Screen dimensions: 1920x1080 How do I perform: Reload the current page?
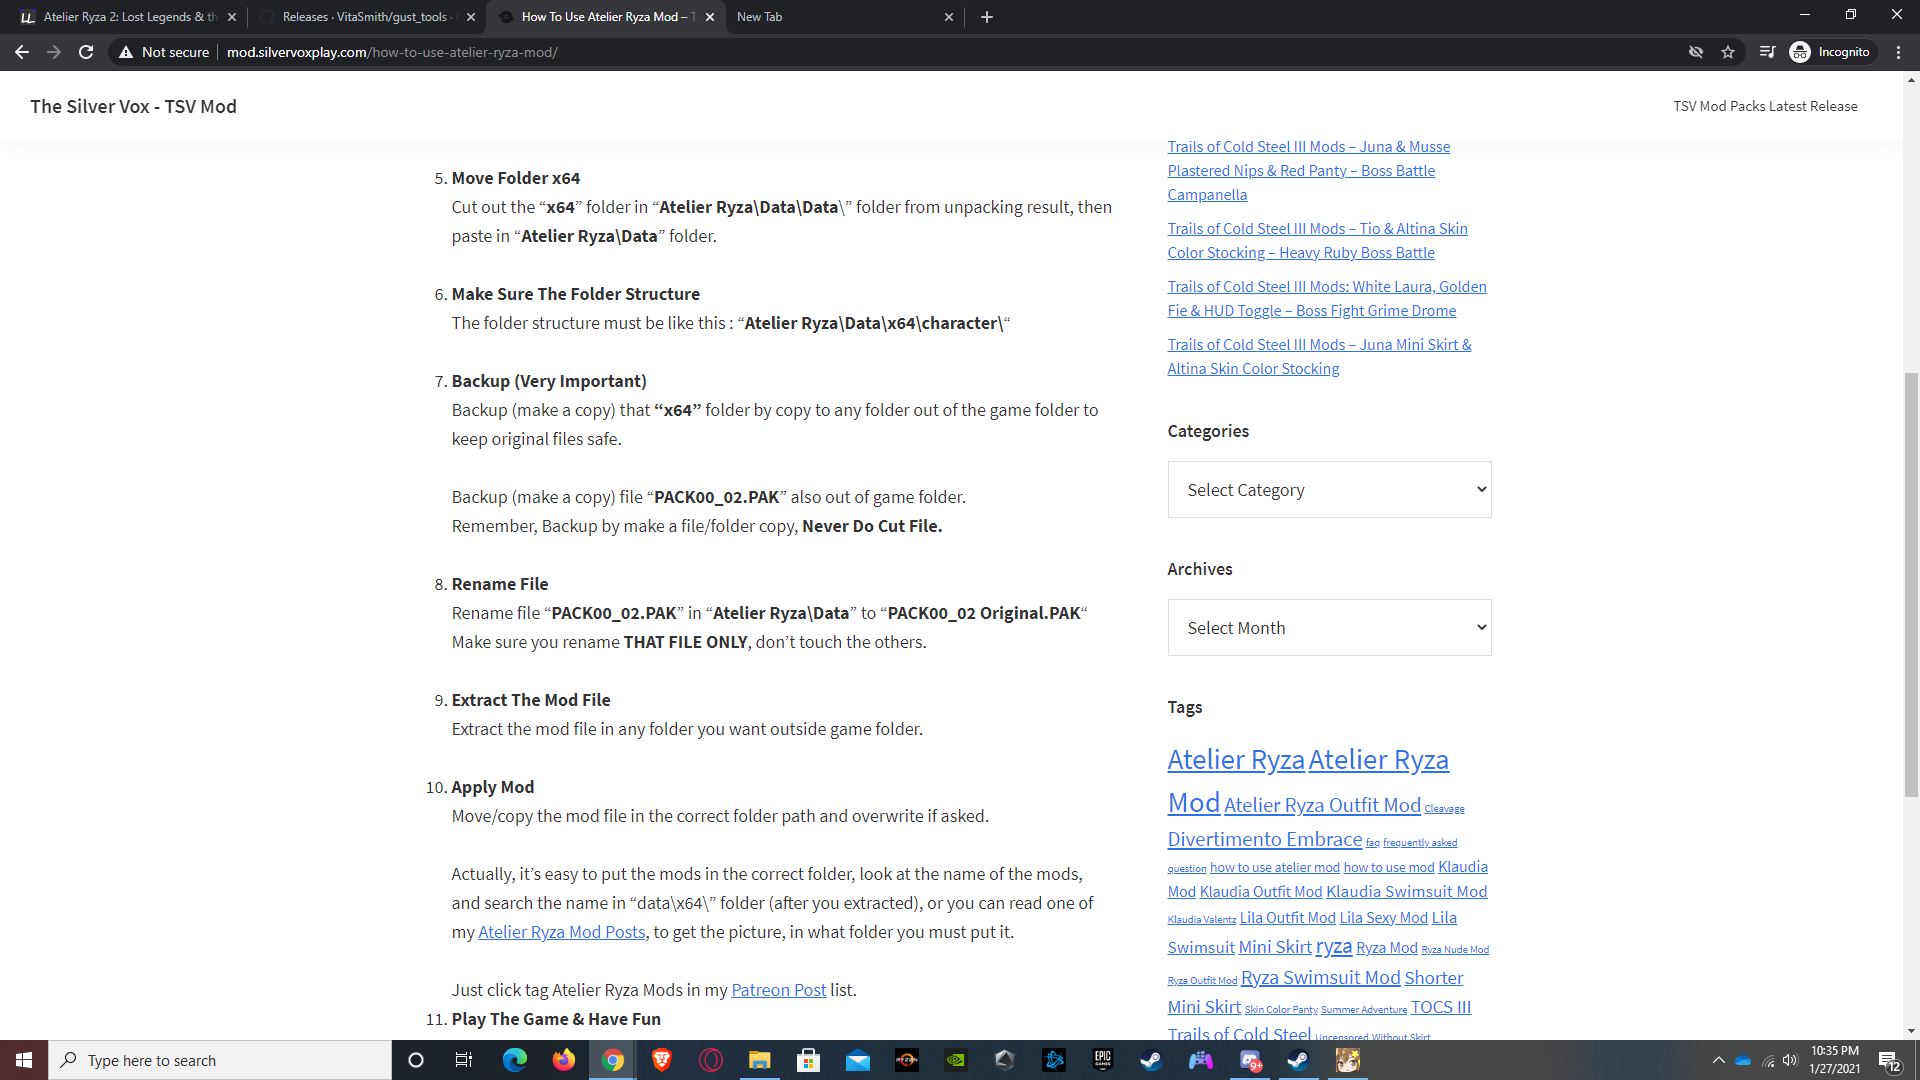pos(86,52)
